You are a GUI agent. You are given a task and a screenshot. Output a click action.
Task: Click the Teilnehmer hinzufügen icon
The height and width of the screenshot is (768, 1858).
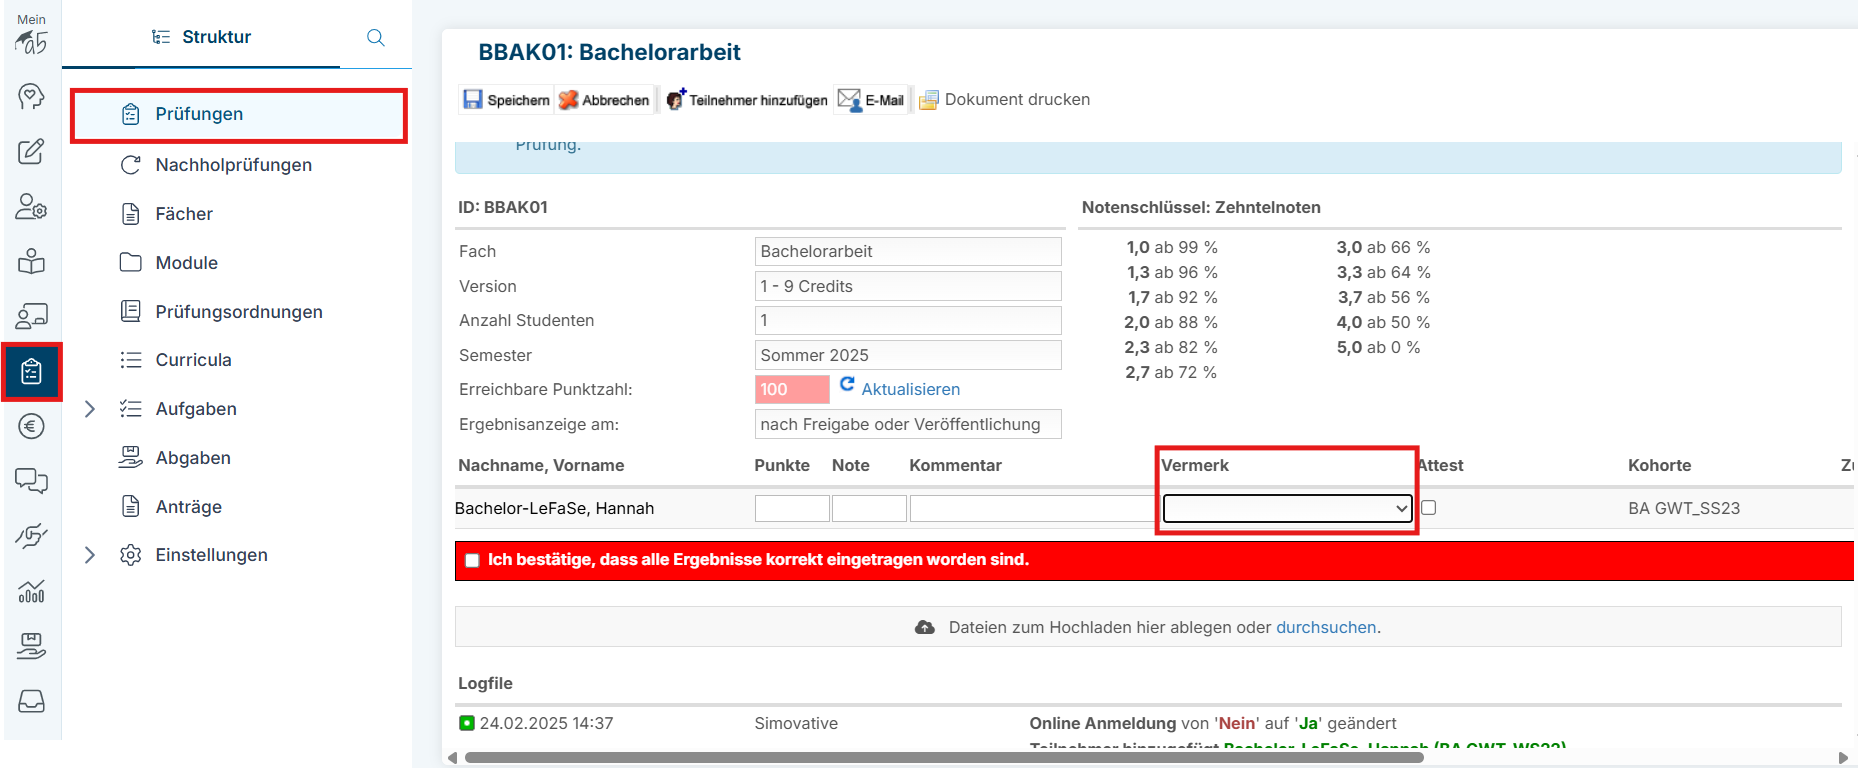pyautogui.click(x=676, y=99)
